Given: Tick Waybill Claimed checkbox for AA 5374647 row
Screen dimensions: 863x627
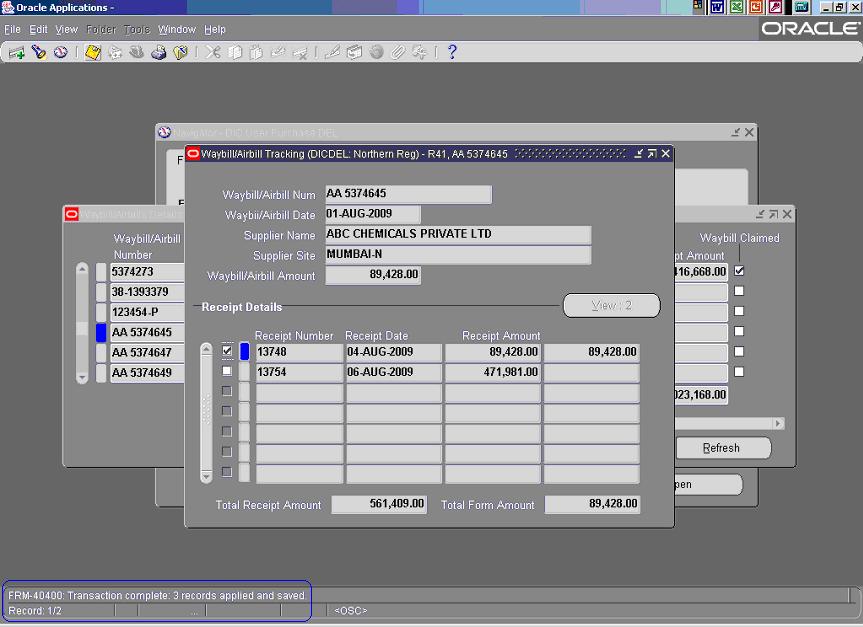Looking at the screenshot, I should point(739,352).
